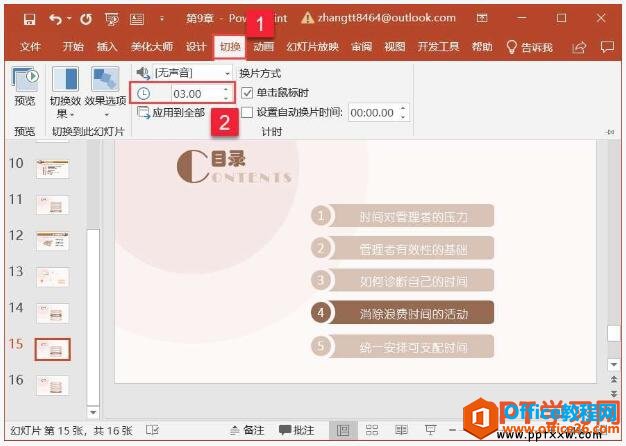Increase duration with up spinner arrow
This screenshot has height=446, width=626.
click(x=226, y=89)
